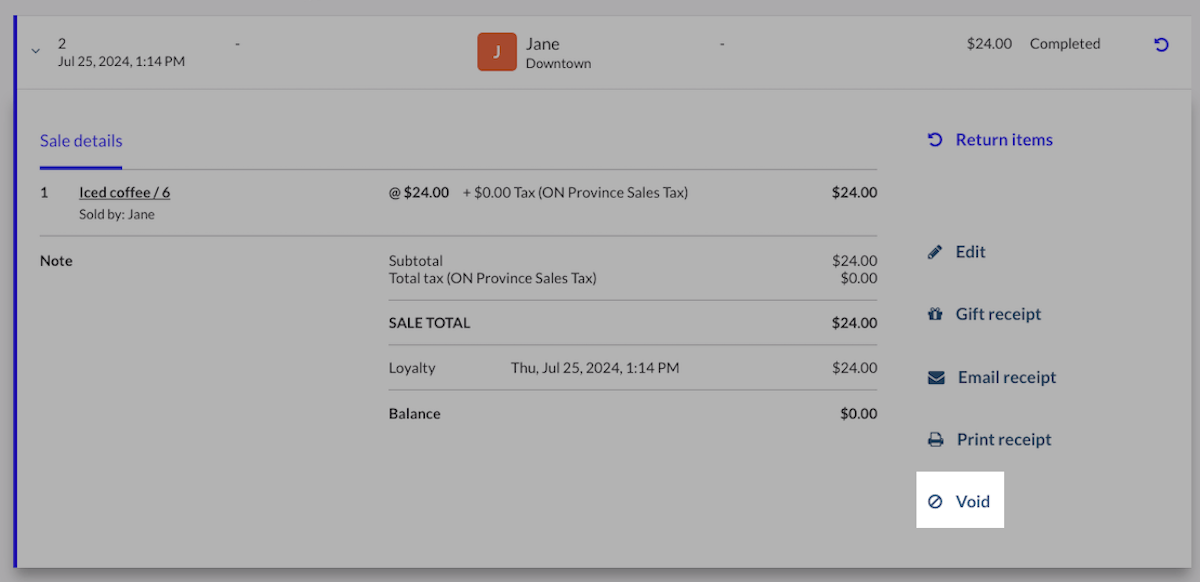Image resolution: width=1200 pixels, height=582 pixels.
Task: Click the pencil icon next to Edit
Action: tap(935, 252)
